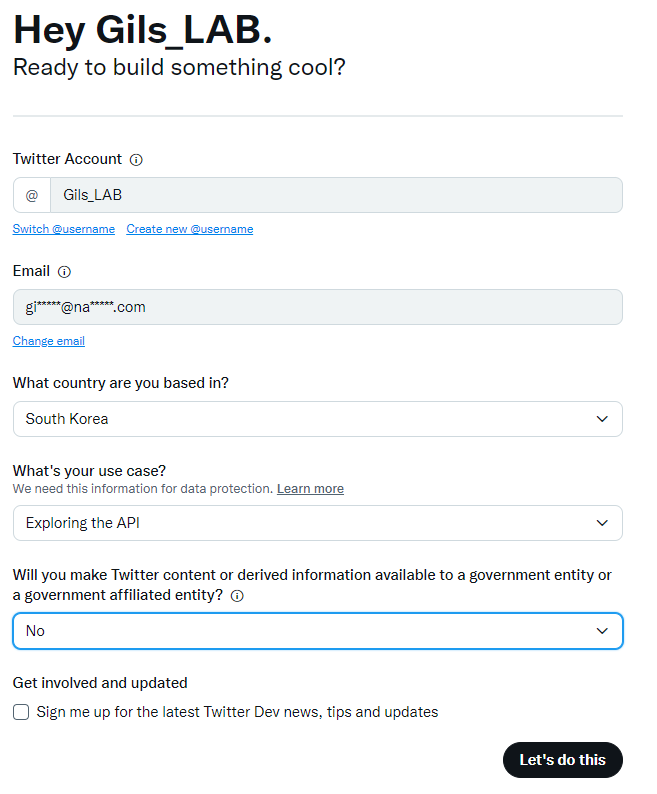Follow the Create new @username link

point(189,229)
